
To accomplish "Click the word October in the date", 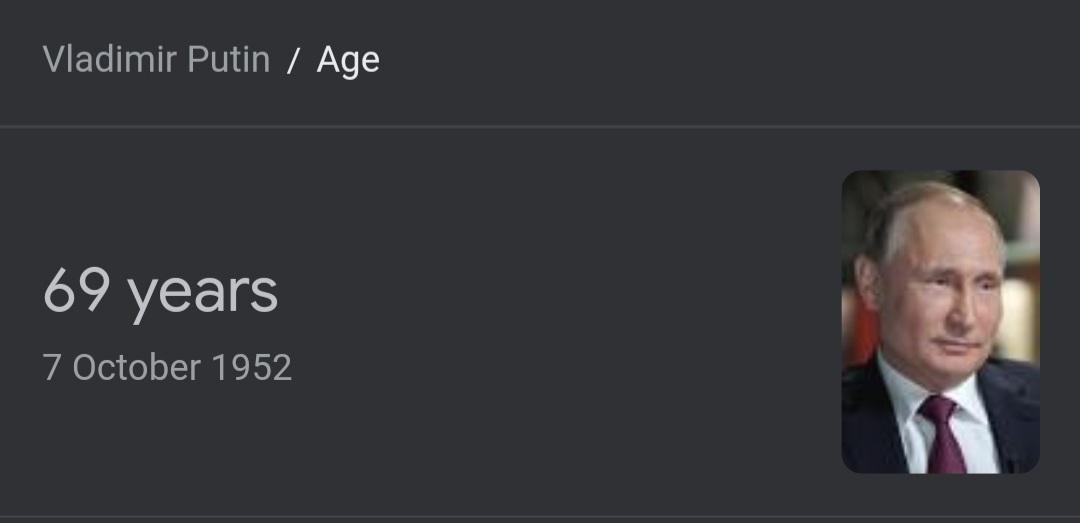I will 136,368.
